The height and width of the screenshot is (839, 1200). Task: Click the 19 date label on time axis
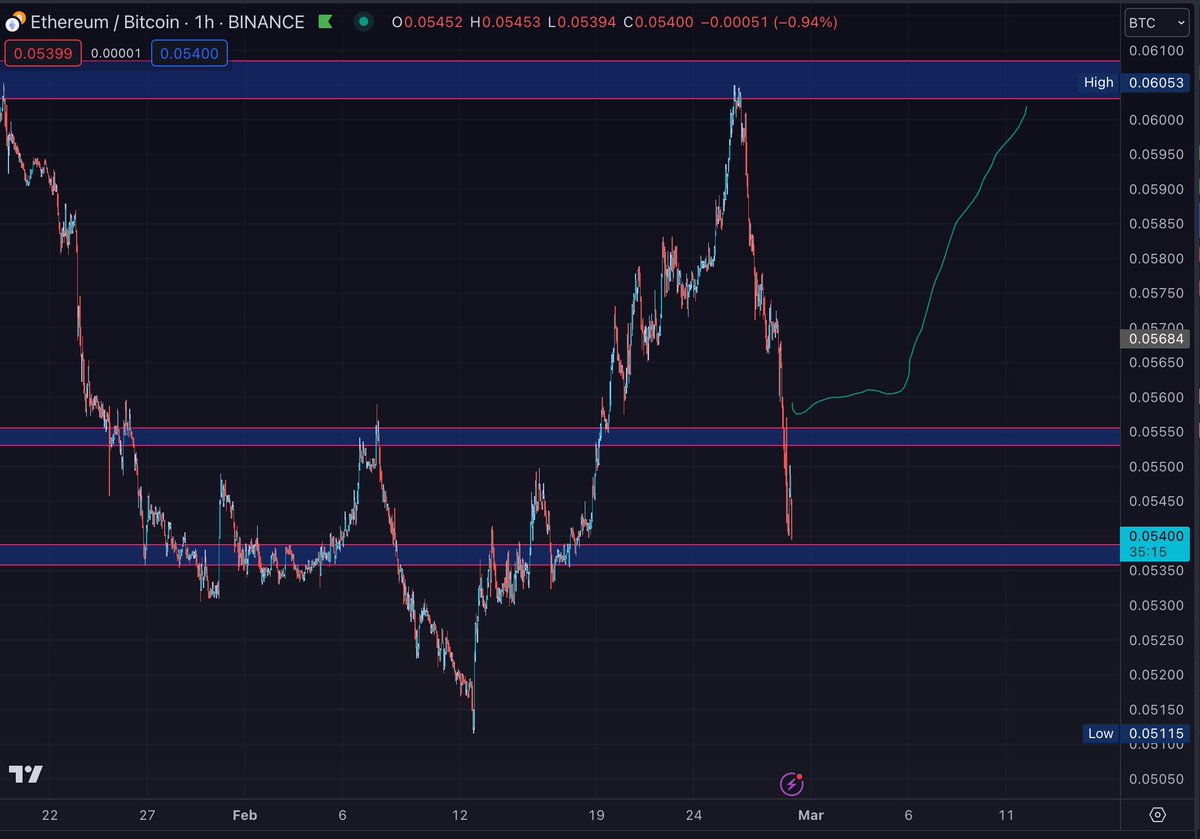point(596,814)
